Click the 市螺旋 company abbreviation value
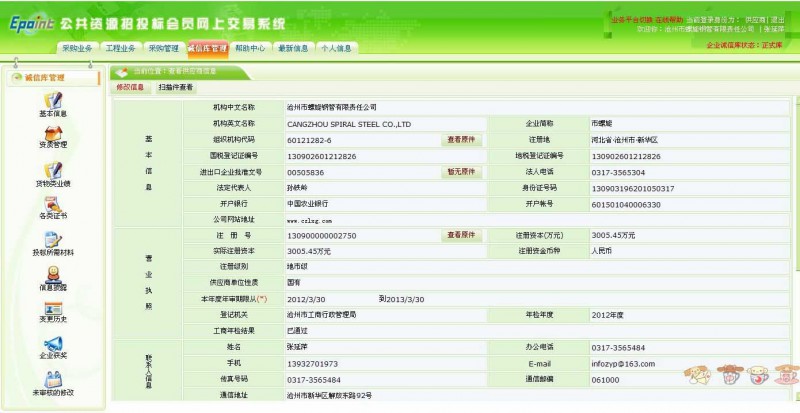 [x=602, y=124]
